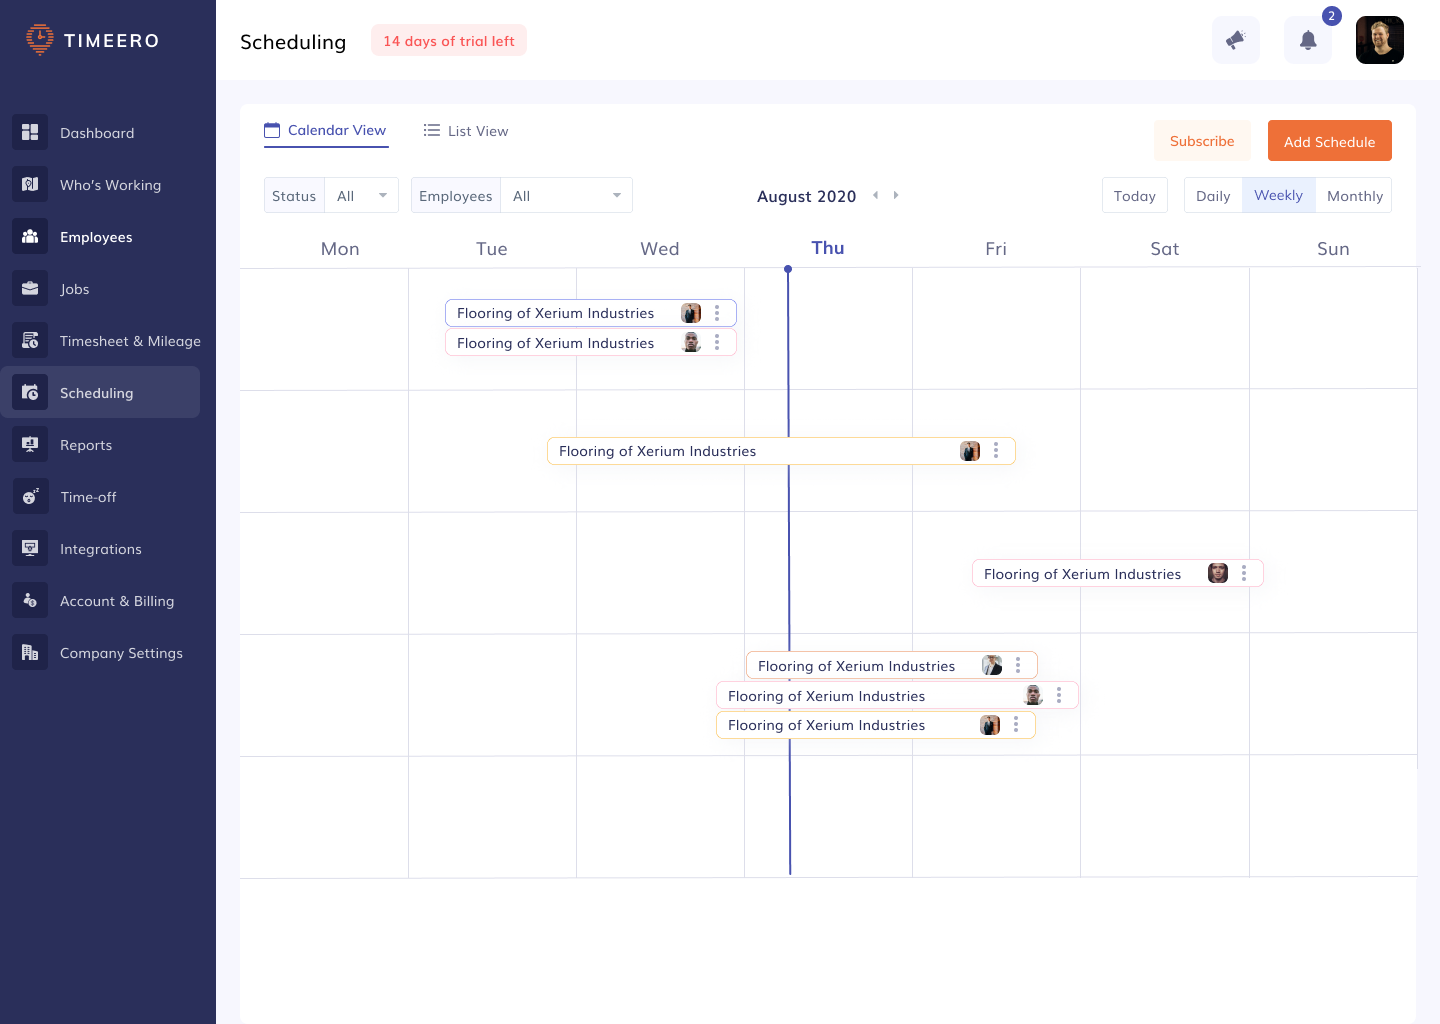Open the Dashboard sidebar icon
Screen dimensions: 1440x1024
30,132
